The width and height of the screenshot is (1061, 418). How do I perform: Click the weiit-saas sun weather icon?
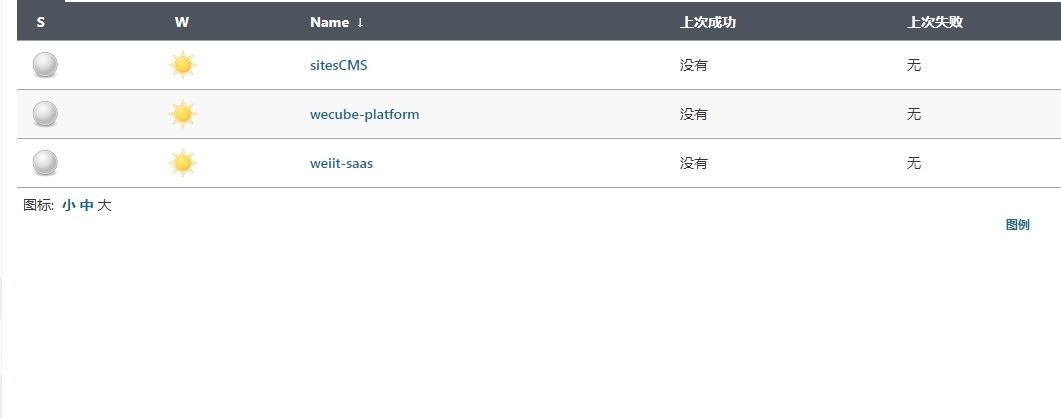pos(182,163)
